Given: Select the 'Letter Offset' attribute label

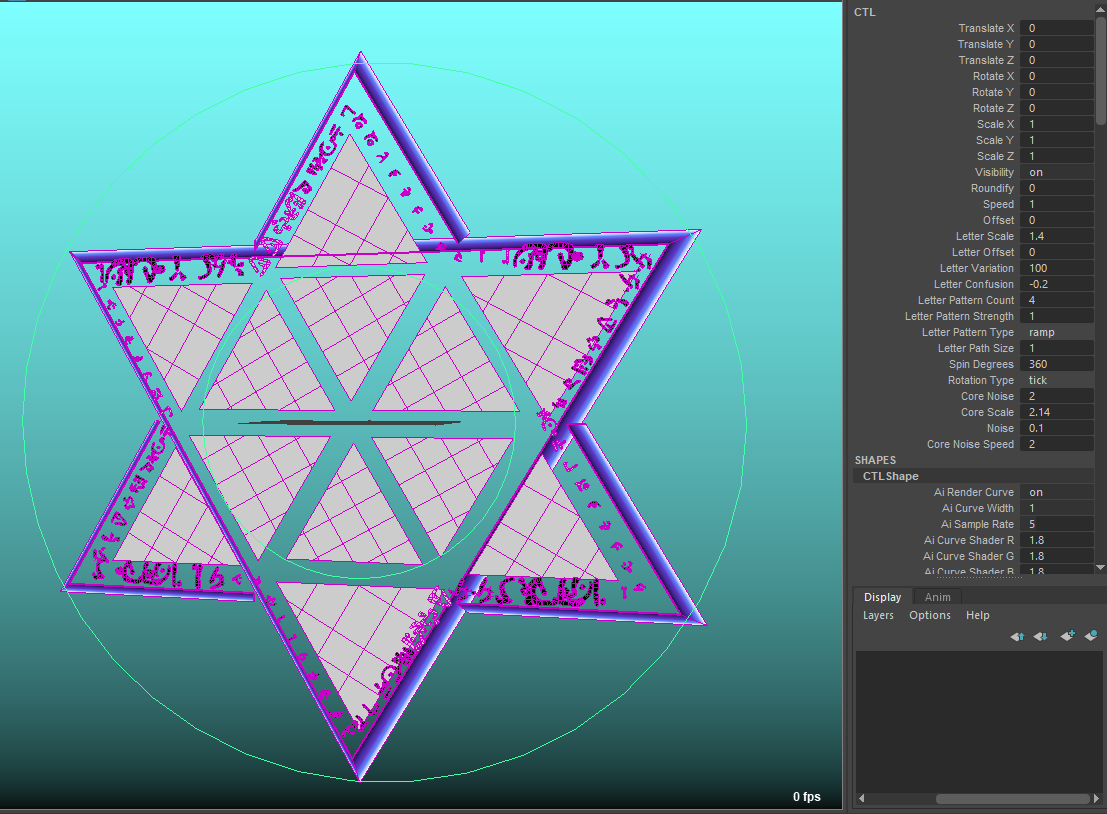Looking at the screenshot, I should (983, 252).
